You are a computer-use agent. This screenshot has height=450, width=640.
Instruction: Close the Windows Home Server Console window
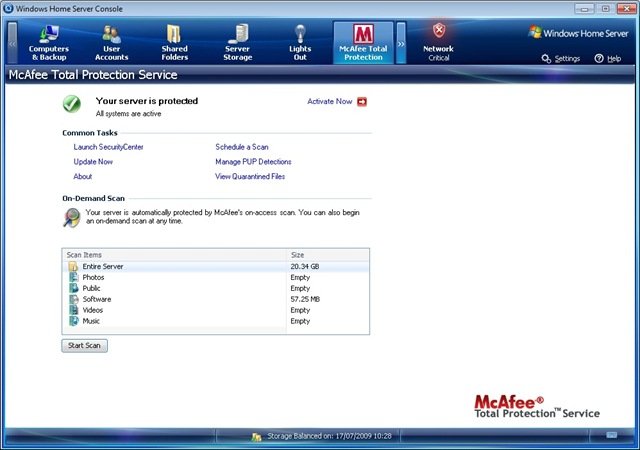626,8
